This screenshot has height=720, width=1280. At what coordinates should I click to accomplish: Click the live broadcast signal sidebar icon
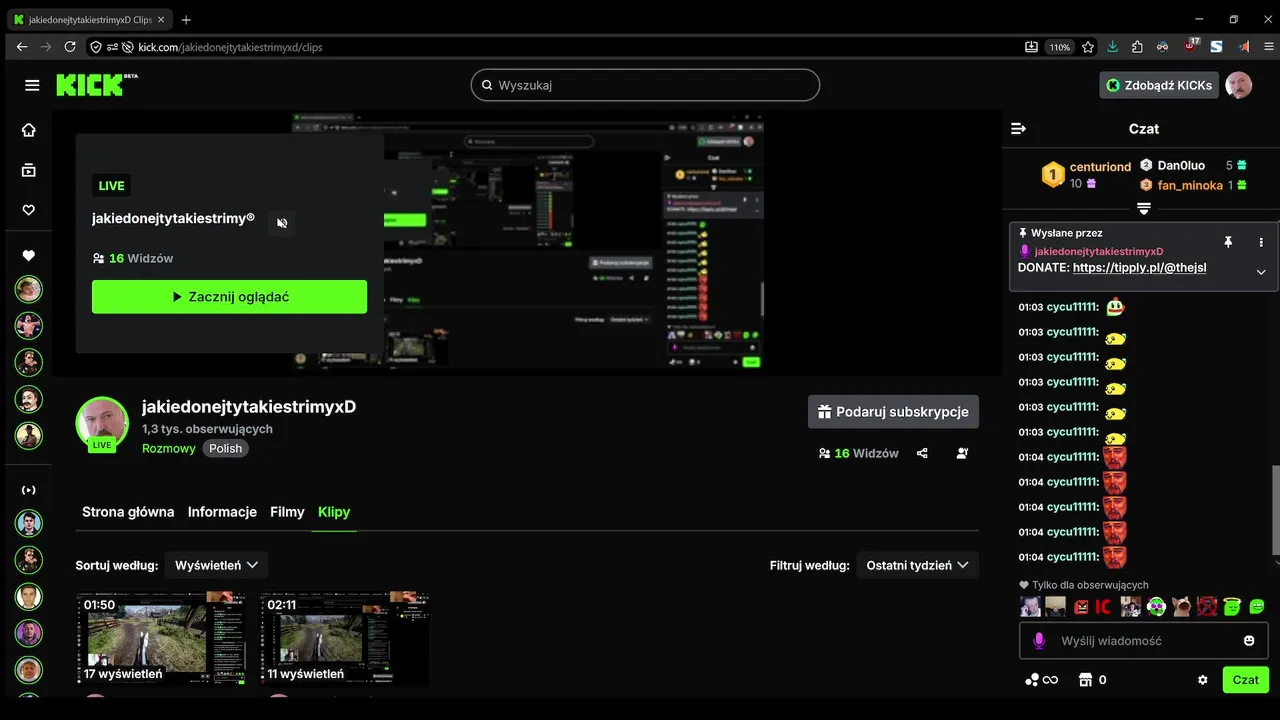[28, 490]
